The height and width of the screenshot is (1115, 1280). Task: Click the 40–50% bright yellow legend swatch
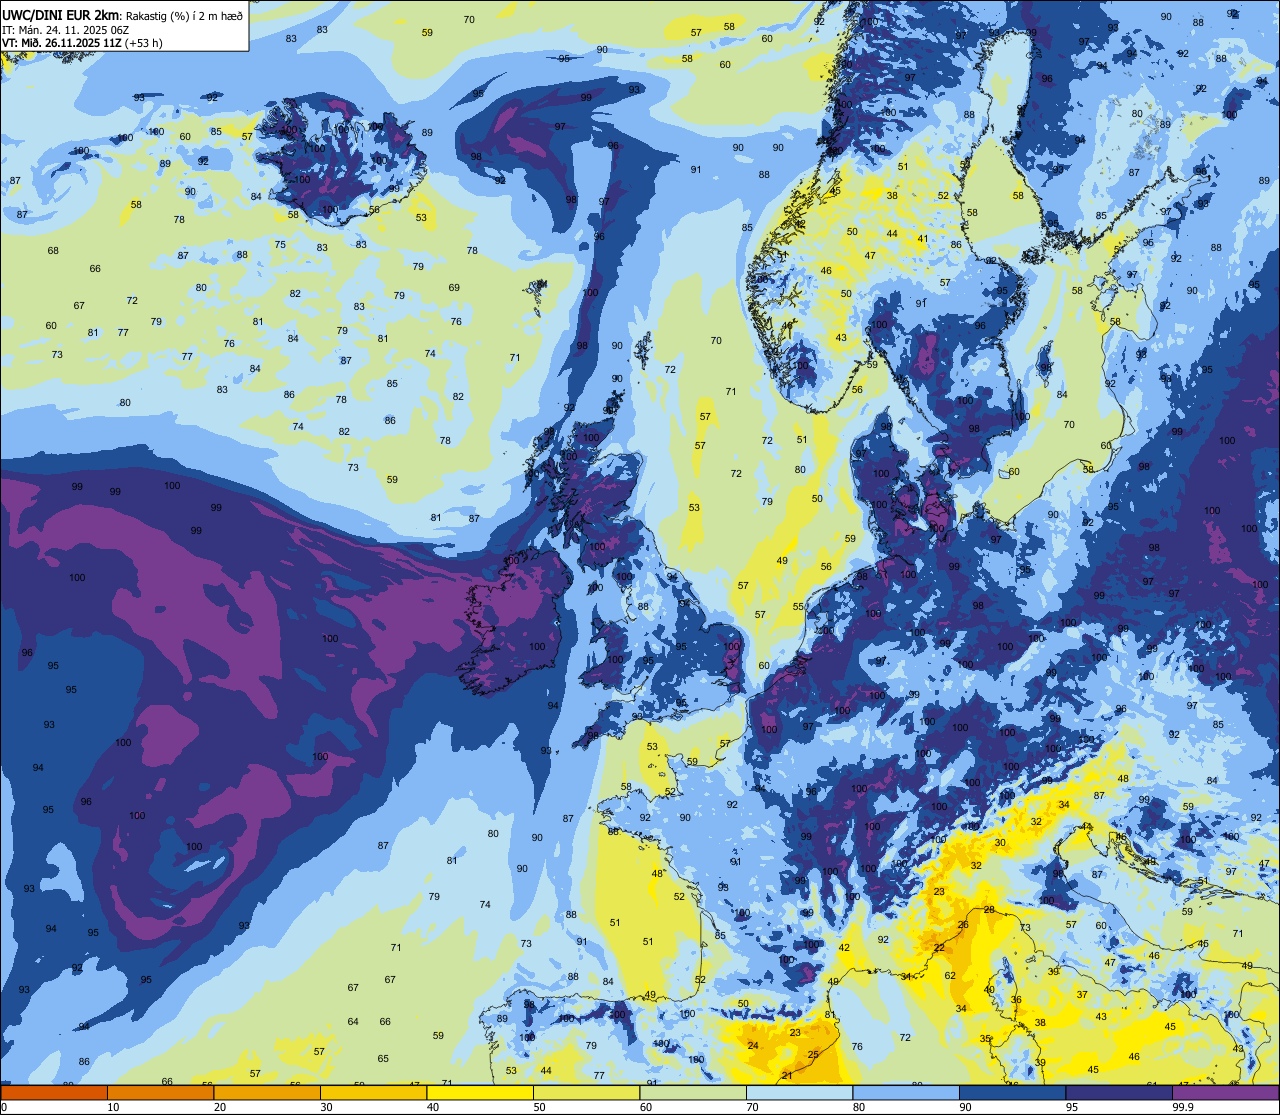tap(480, 1092)
